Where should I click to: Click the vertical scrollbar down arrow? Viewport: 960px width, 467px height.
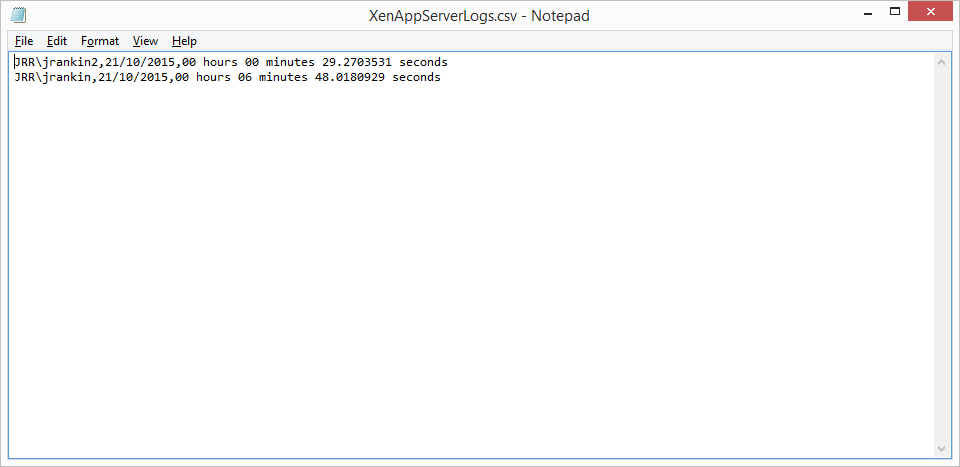pos(942,449)
